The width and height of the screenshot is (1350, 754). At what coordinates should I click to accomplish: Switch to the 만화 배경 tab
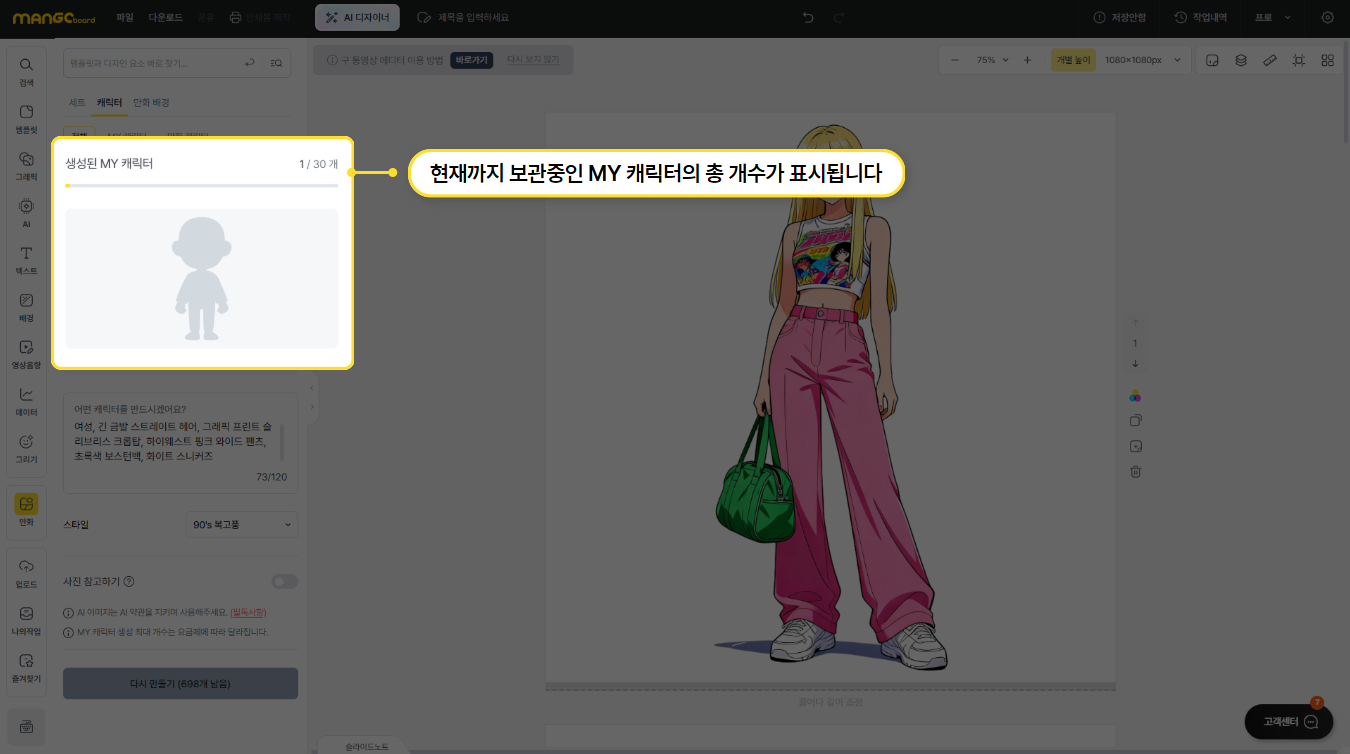[151, 103]
